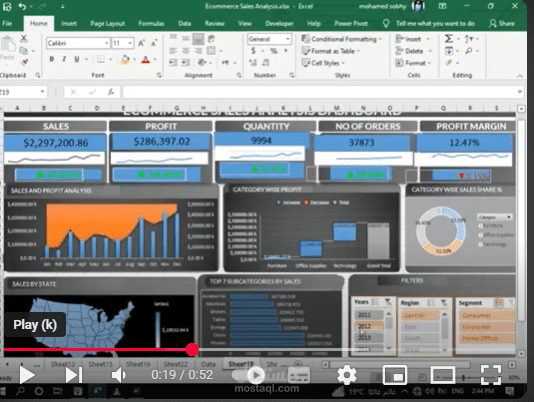Click the Merge and Center icon
This screenshot has width=534, height=402.
211,51
